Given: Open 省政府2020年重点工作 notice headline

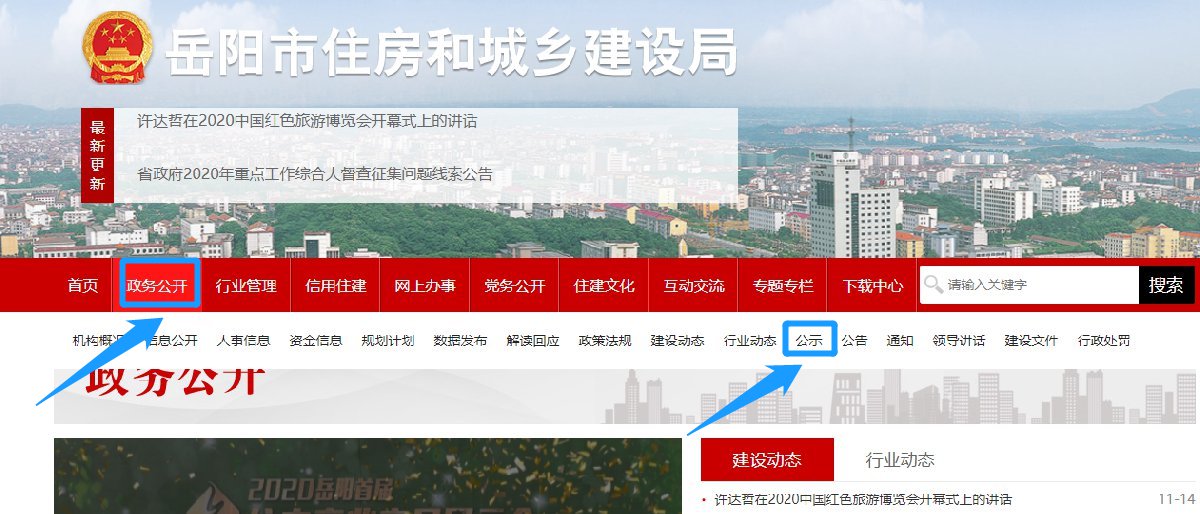Looking at the screenshot, I should coord(315,173).
